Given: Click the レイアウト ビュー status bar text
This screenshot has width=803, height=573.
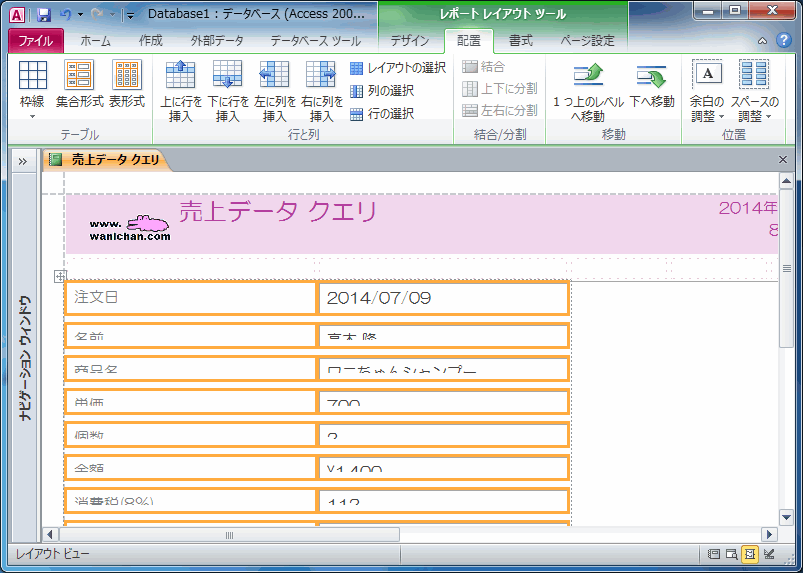Looking at the screenshot, I should [52, 554].
